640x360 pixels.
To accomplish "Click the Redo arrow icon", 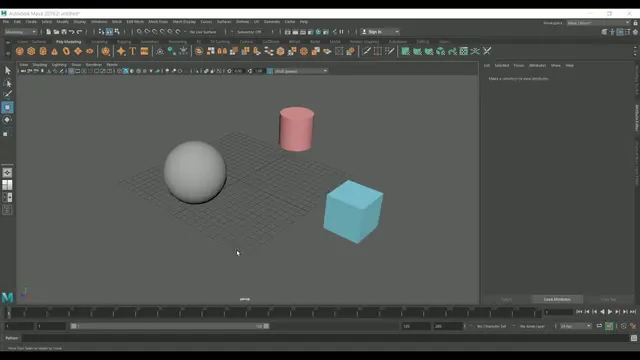I will 80,32.
